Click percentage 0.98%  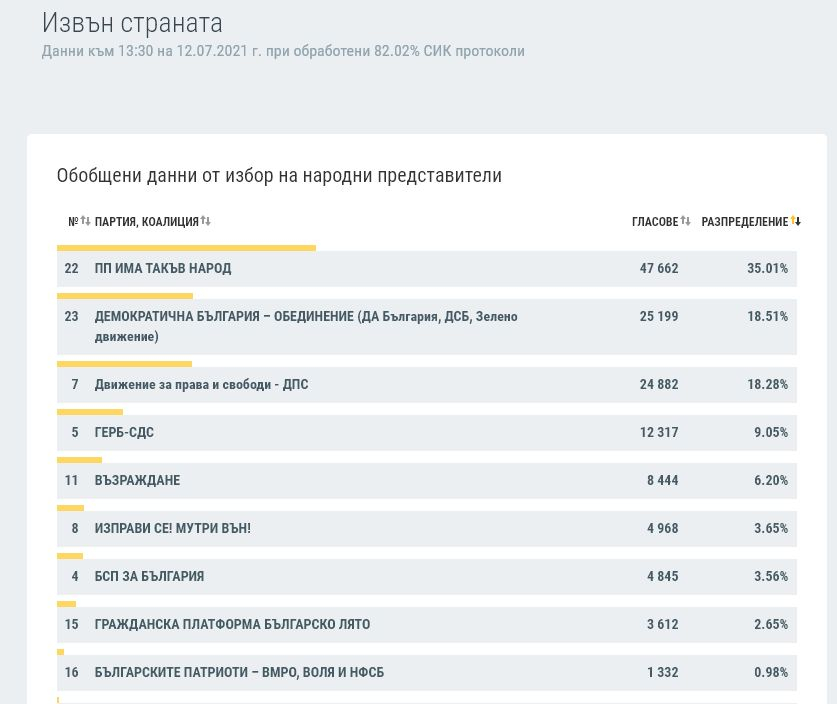coord(771,673)
